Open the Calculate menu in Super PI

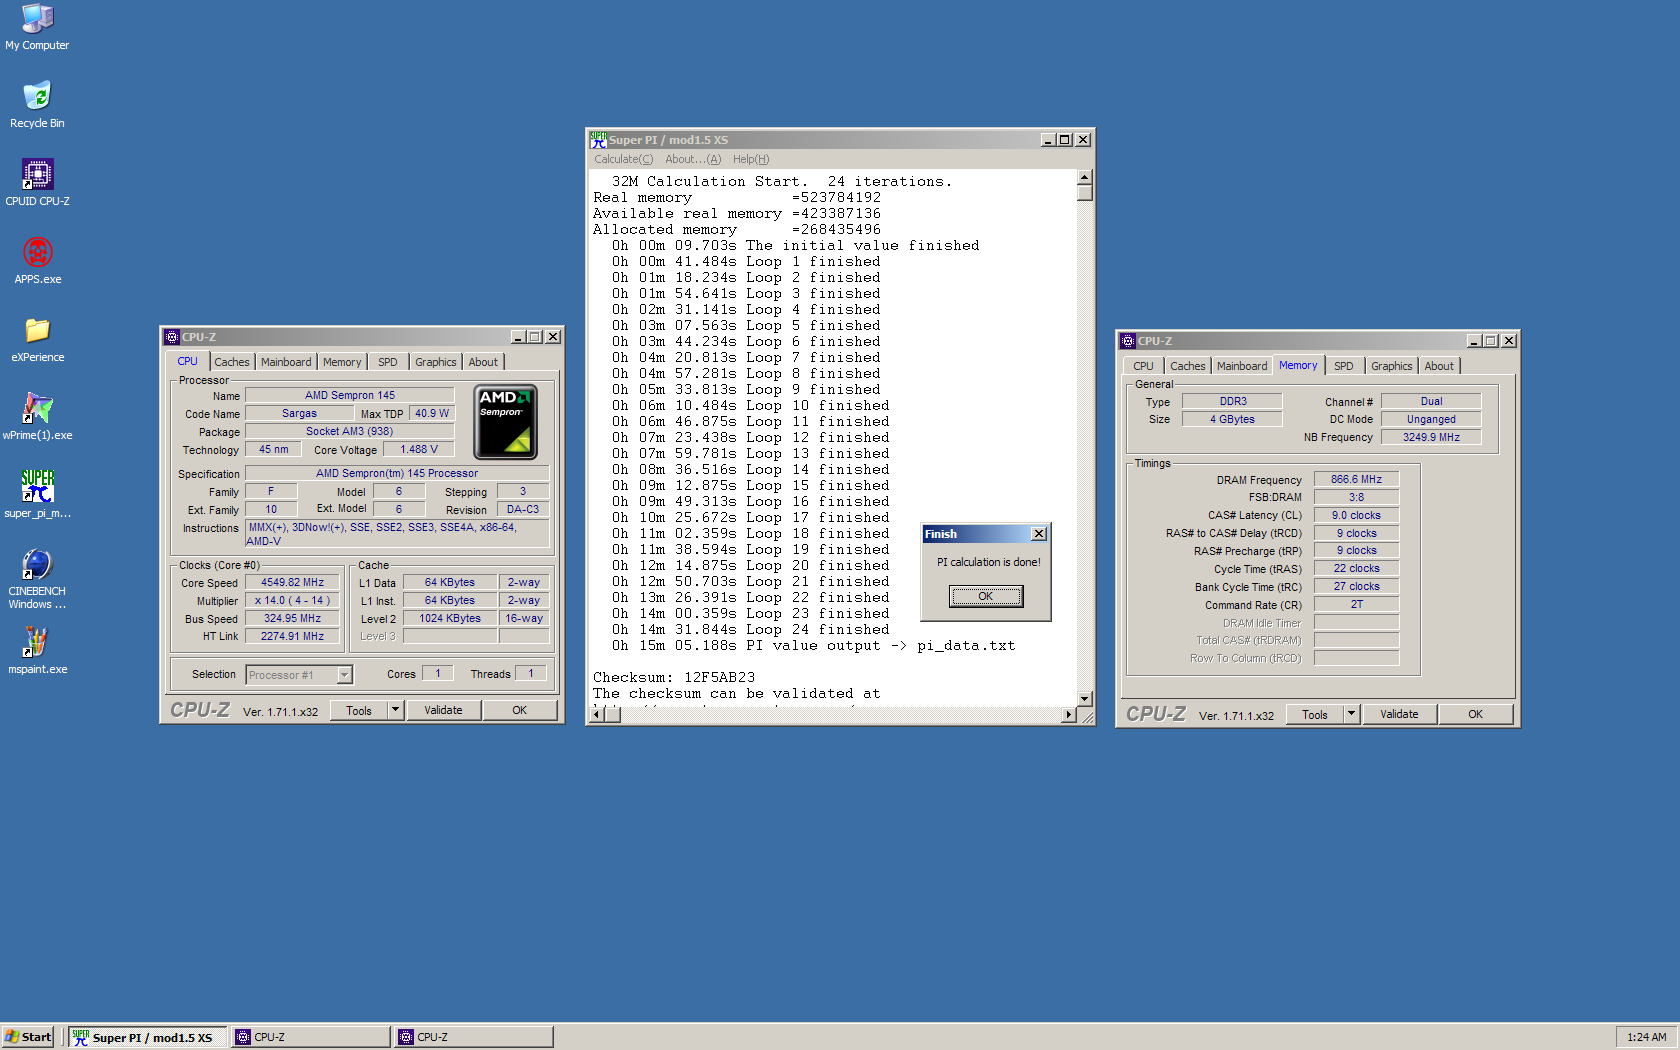pos(623,159)
